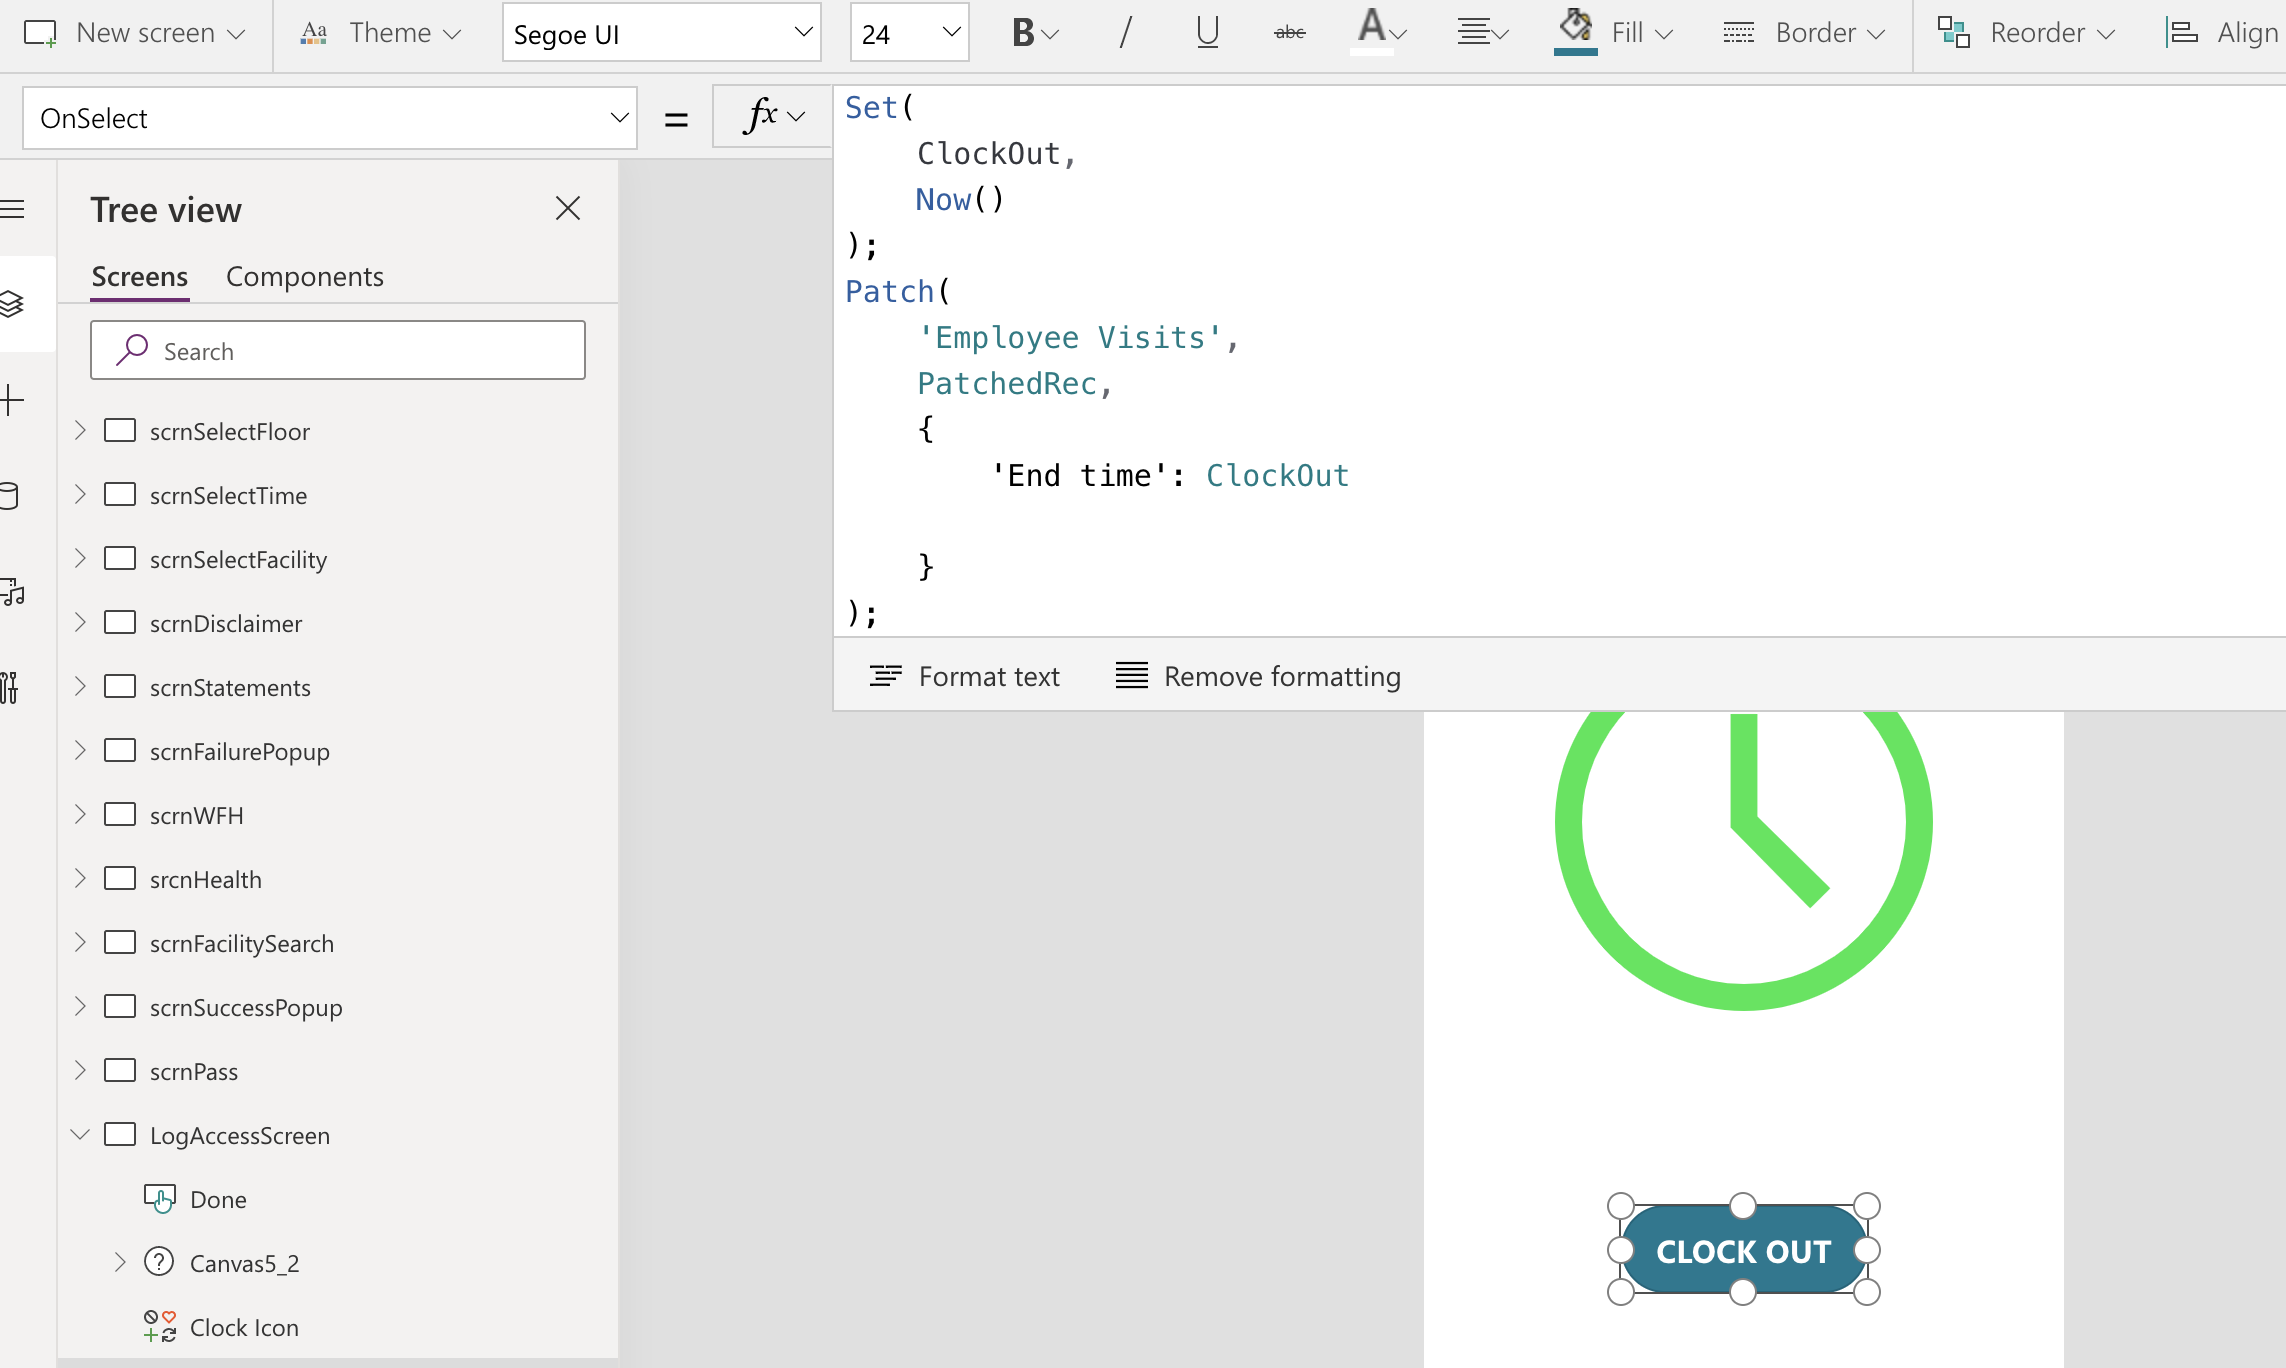Switch to the Components tab
The image size is (2286, 1368).
304,276
